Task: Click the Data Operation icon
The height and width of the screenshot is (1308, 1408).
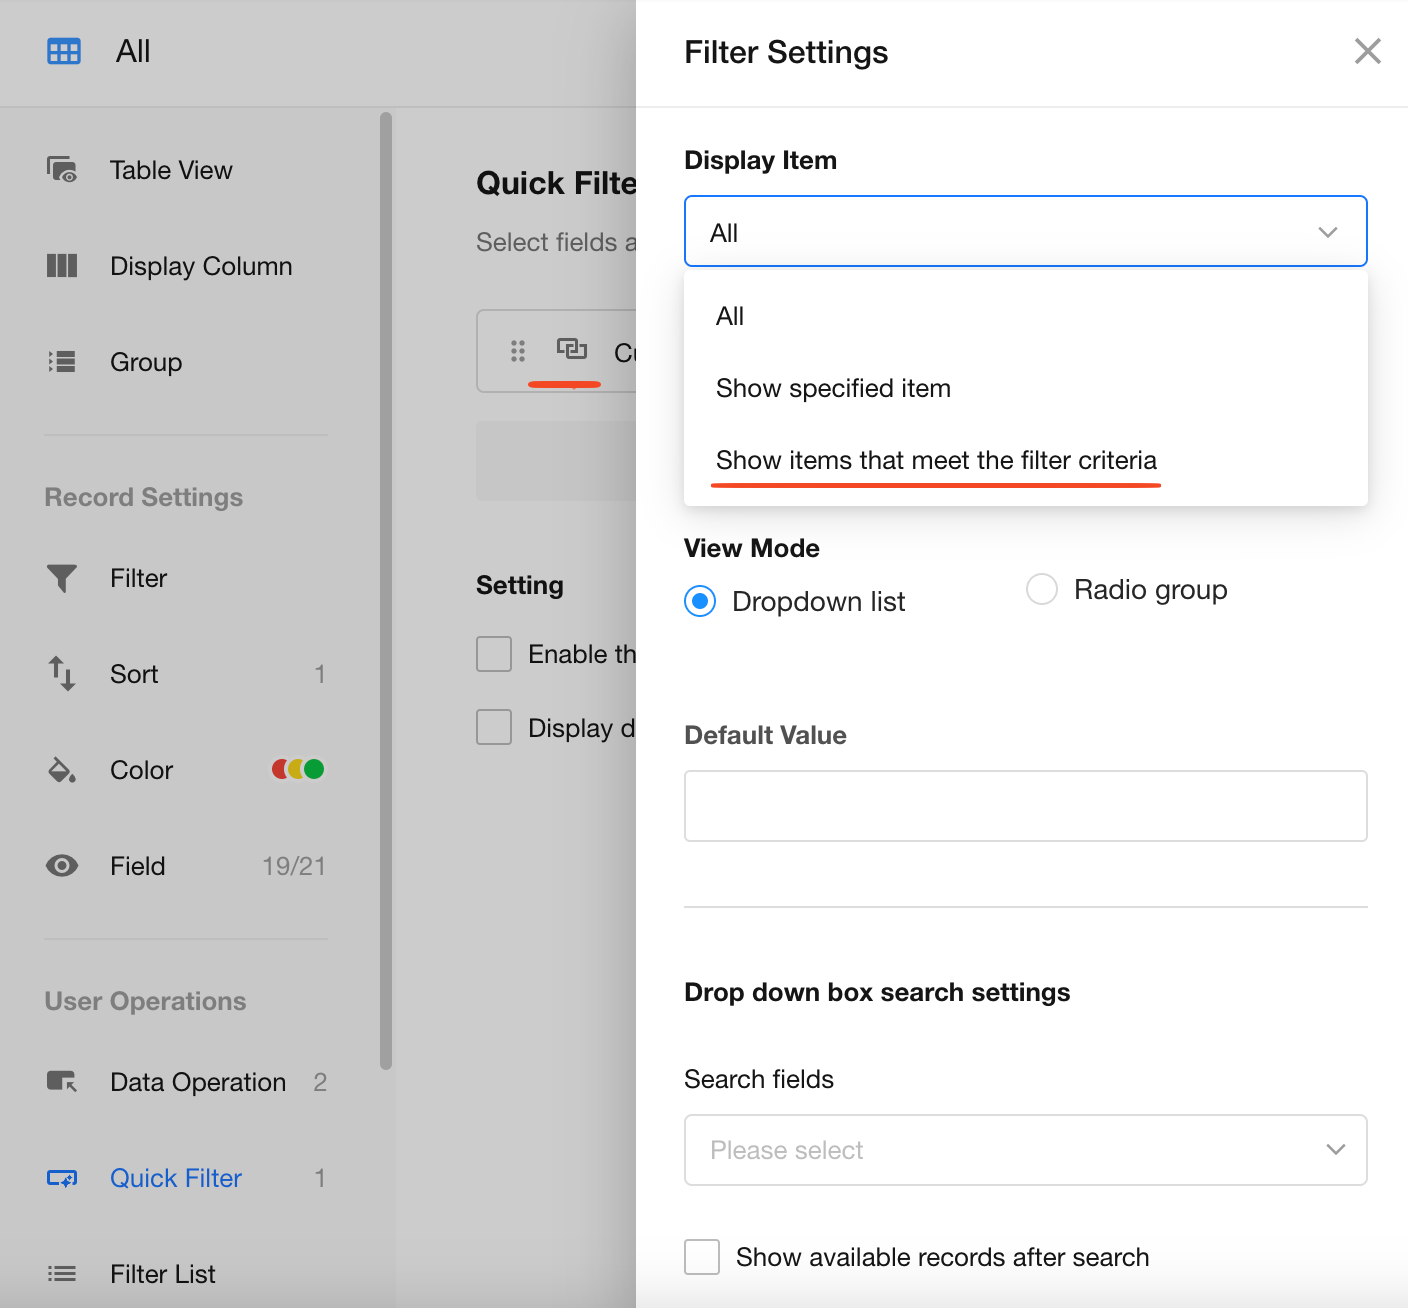Action: 62,1082
